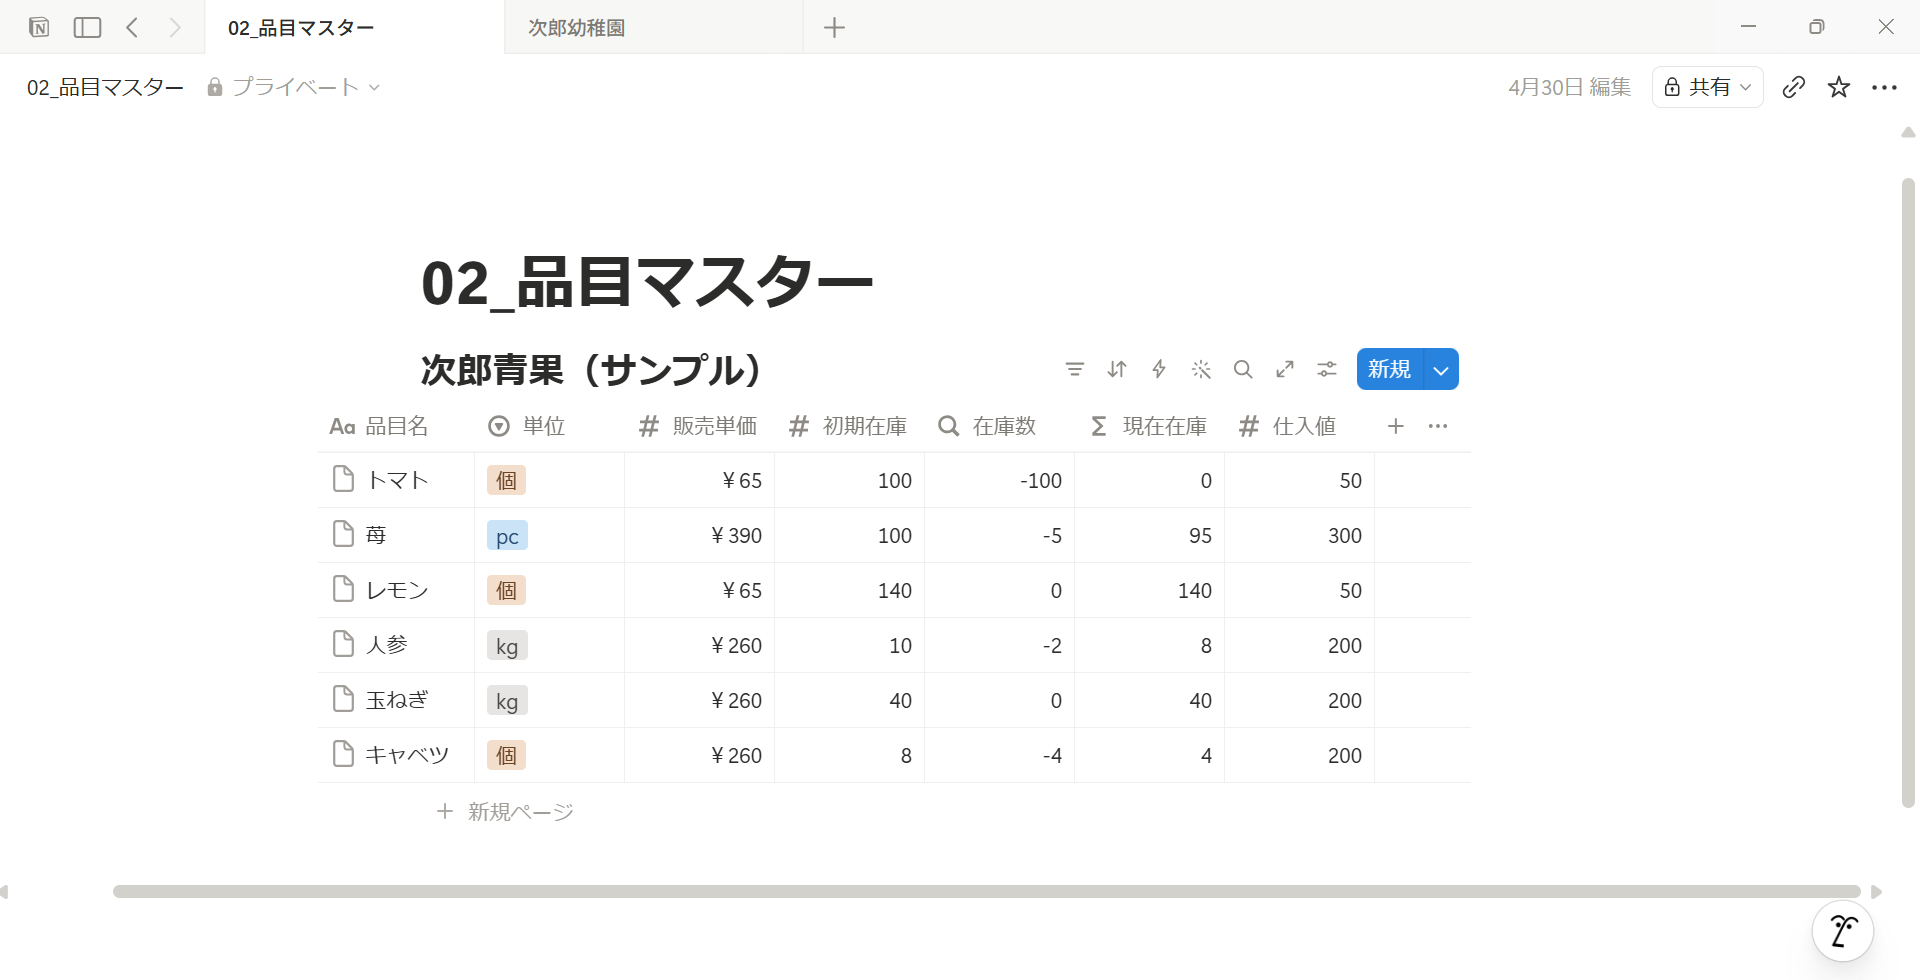Go back with the left arrow

click(132, 27)
